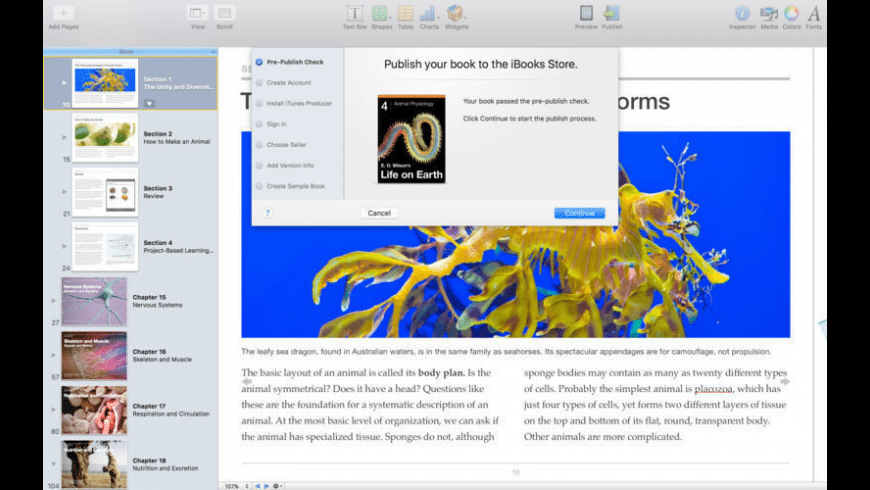
Task: Open the gear action menu in status bar
Action: [x=277, y=486]
